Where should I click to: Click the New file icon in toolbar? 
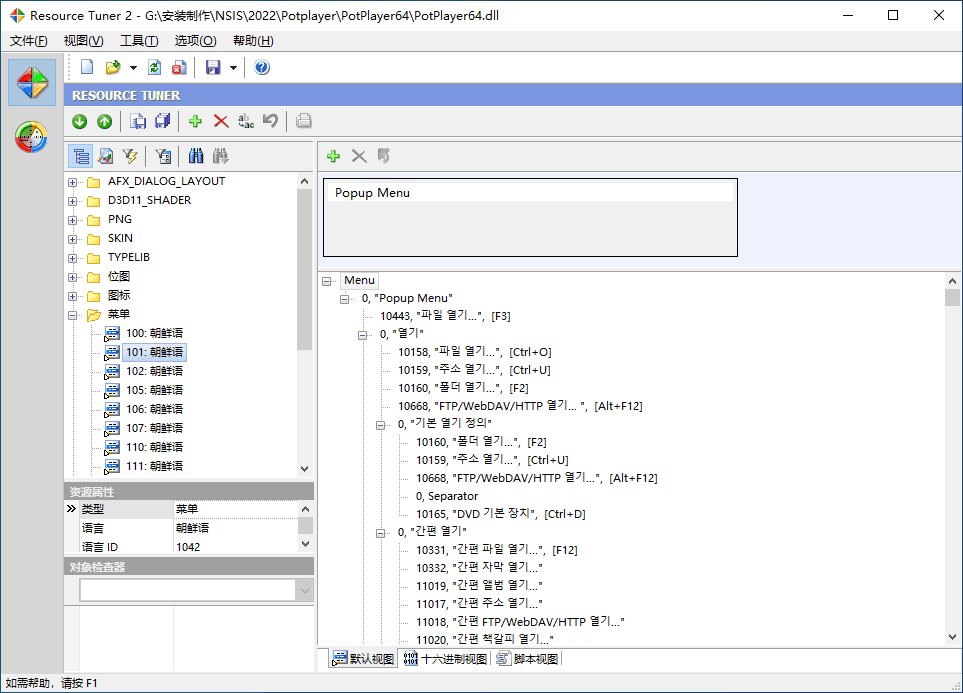pos(87,68)
